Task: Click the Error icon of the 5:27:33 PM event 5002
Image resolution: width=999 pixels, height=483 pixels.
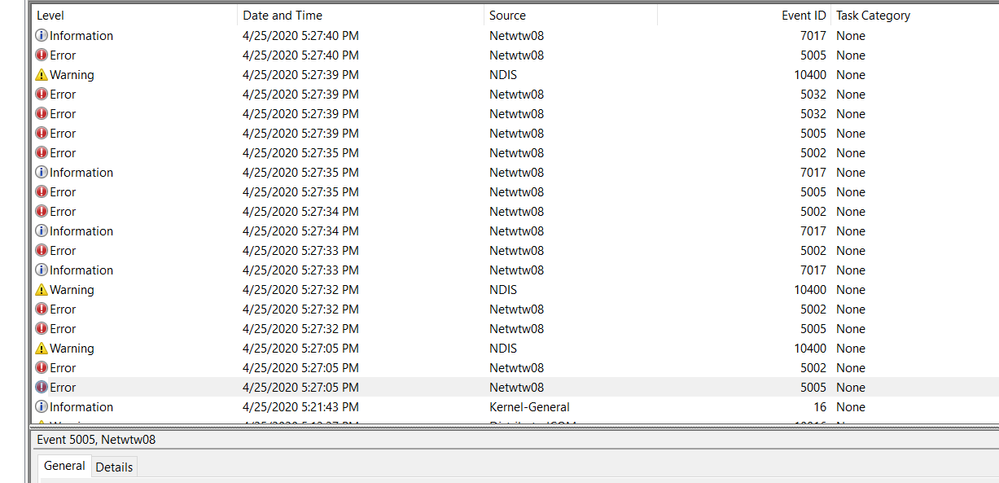Action: tap(41, 250)
